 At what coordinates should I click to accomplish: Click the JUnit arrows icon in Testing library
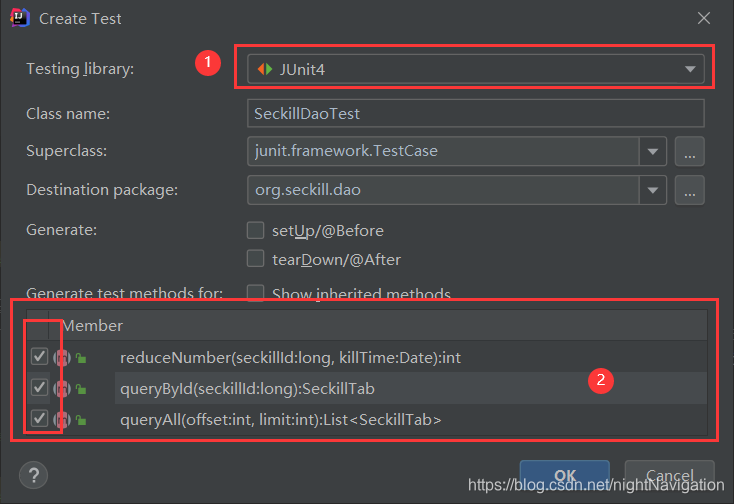pos(265,69)
